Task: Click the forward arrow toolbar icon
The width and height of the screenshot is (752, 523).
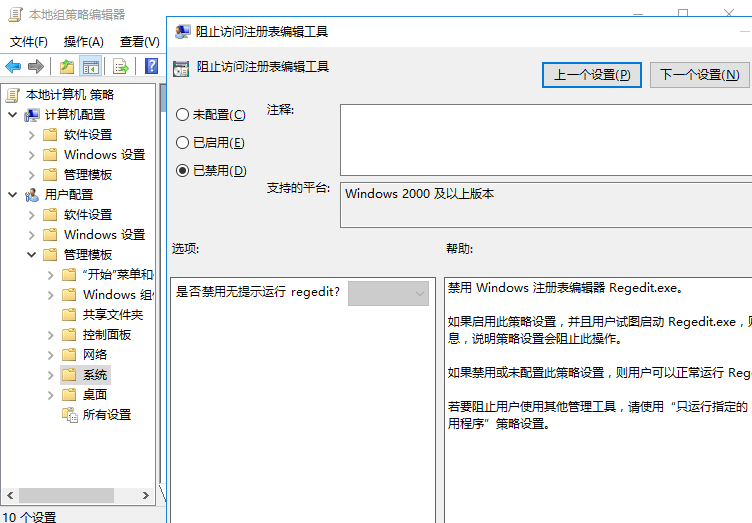Action: 36,66
